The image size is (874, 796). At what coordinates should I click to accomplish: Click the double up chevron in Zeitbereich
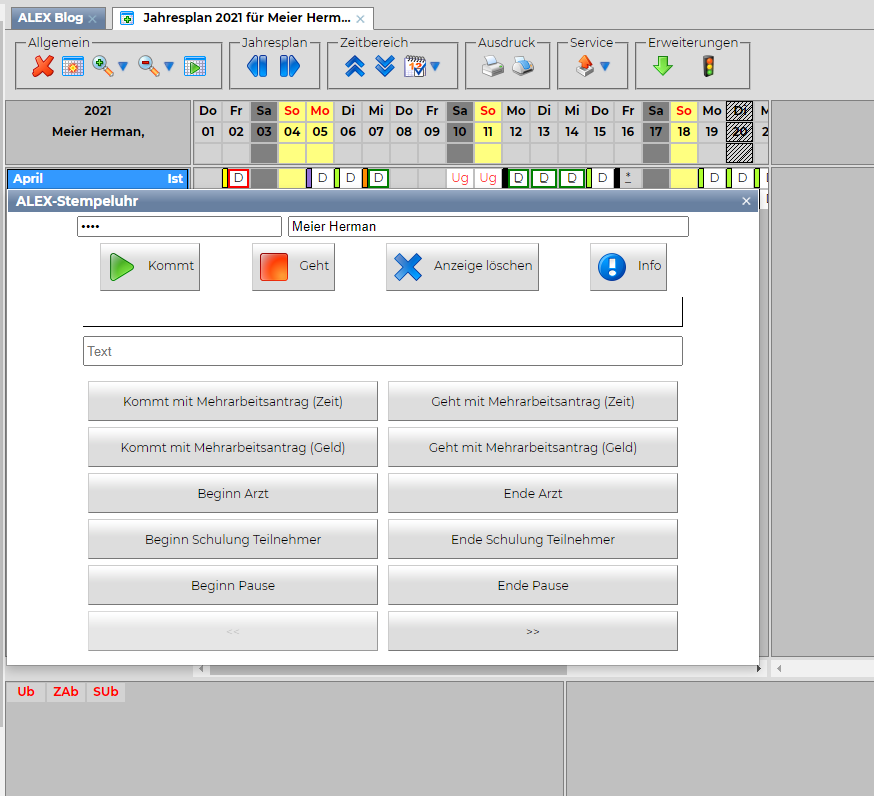pyautogui.click(x=354, y=67)
